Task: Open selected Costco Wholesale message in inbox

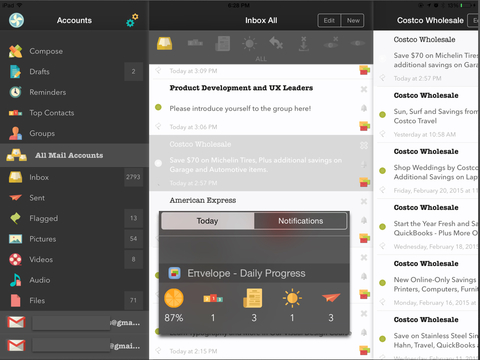Action: [261, 163]
